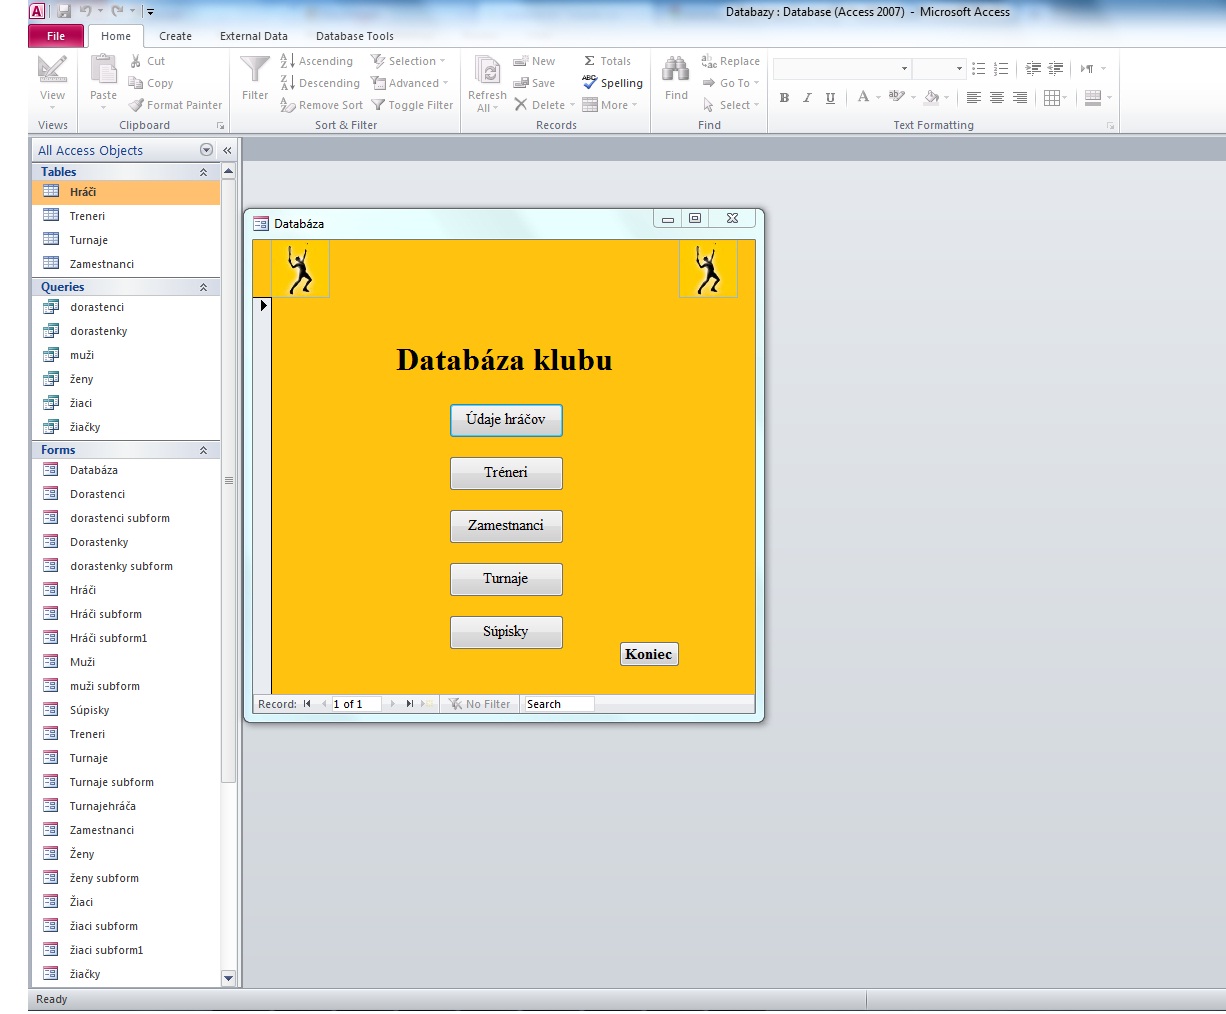Click the Refresh All icon
This screenshot has height=1014, width=1226.
[487, 71]
